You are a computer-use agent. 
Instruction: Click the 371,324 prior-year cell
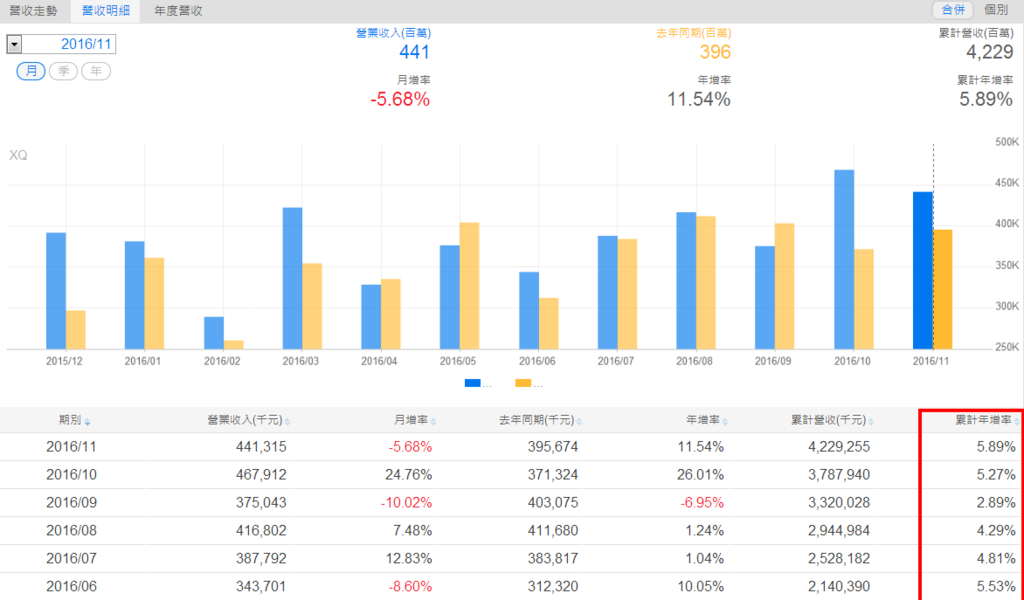[x=552, y=475]
